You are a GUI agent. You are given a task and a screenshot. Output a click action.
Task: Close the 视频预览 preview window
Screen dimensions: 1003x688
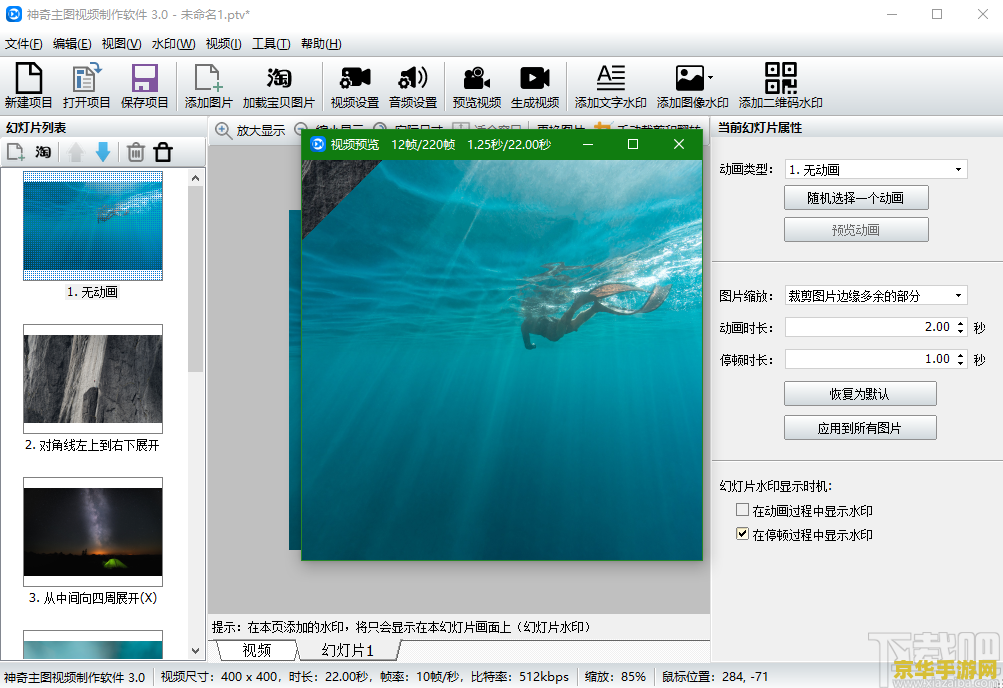pyautogui.click(x=679, y=145)
